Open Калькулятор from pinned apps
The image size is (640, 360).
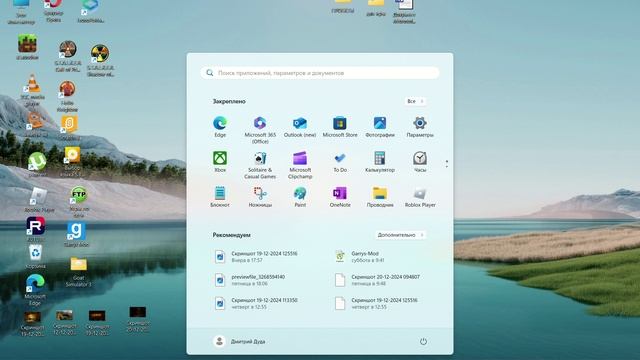click(x=380, y=162)
